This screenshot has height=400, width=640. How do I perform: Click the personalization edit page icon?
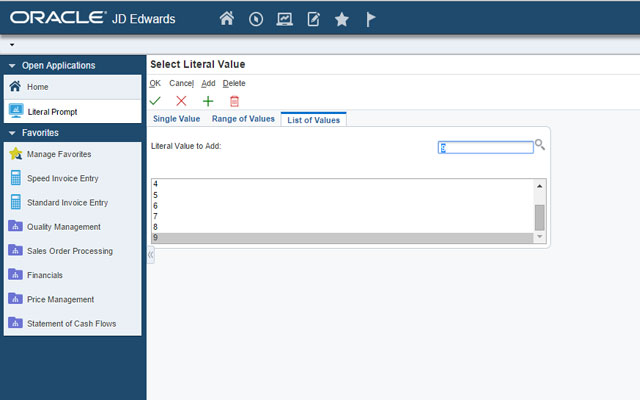click(x=313, y=19)
